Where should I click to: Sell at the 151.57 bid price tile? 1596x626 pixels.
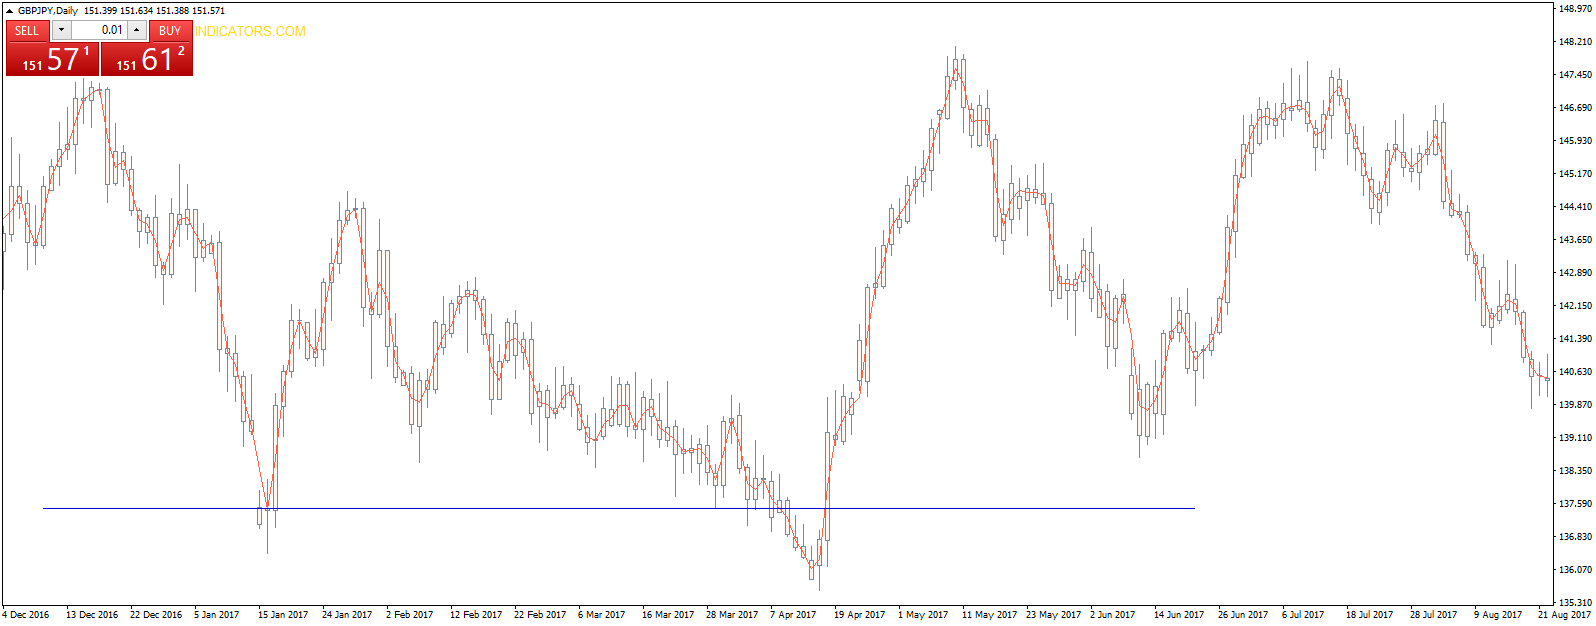[53, 59]
